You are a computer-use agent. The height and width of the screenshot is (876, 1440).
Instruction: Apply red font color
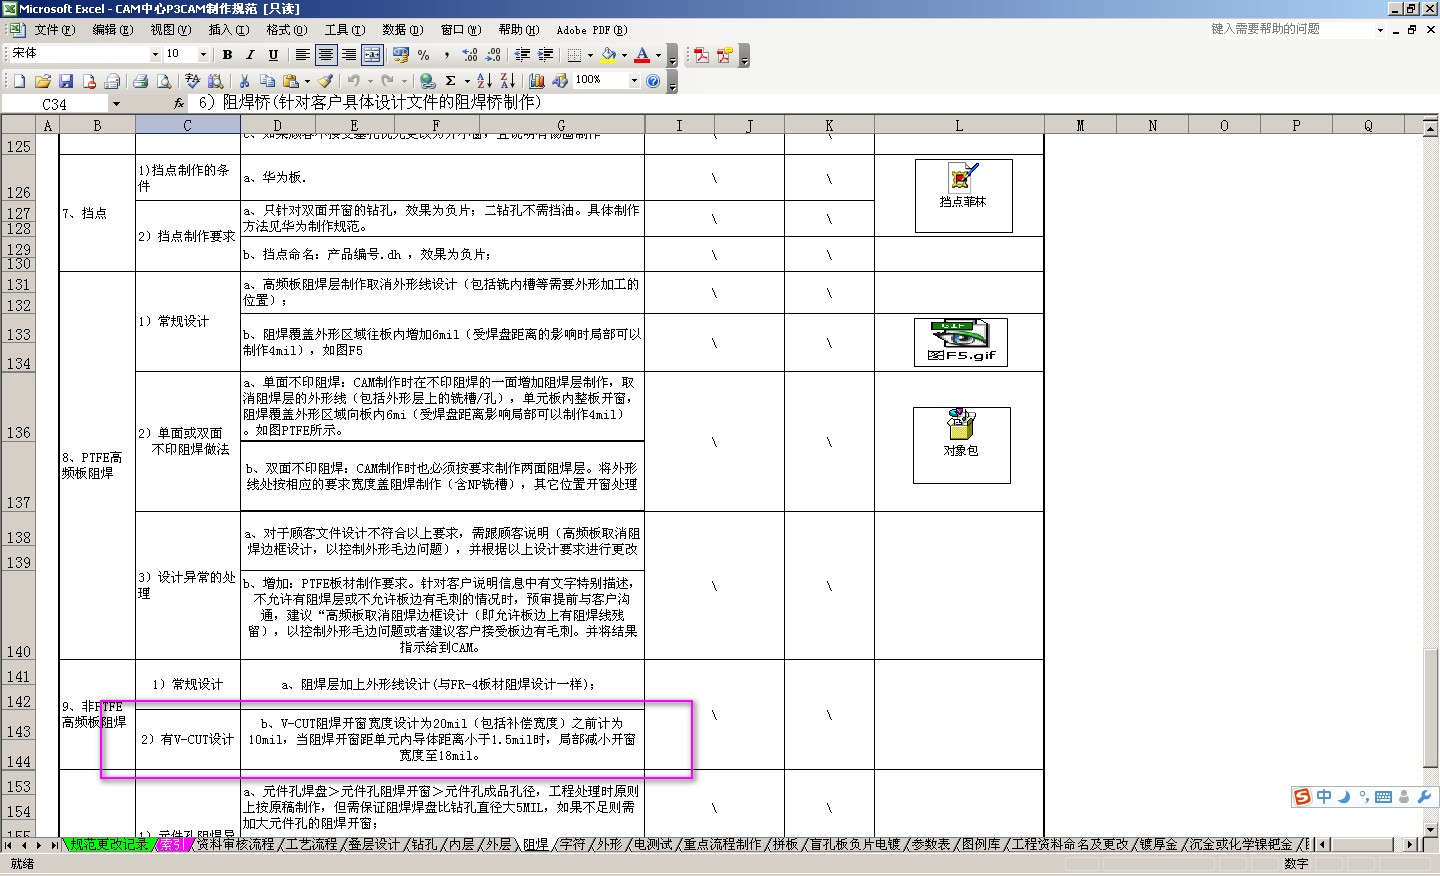[642, 55]
